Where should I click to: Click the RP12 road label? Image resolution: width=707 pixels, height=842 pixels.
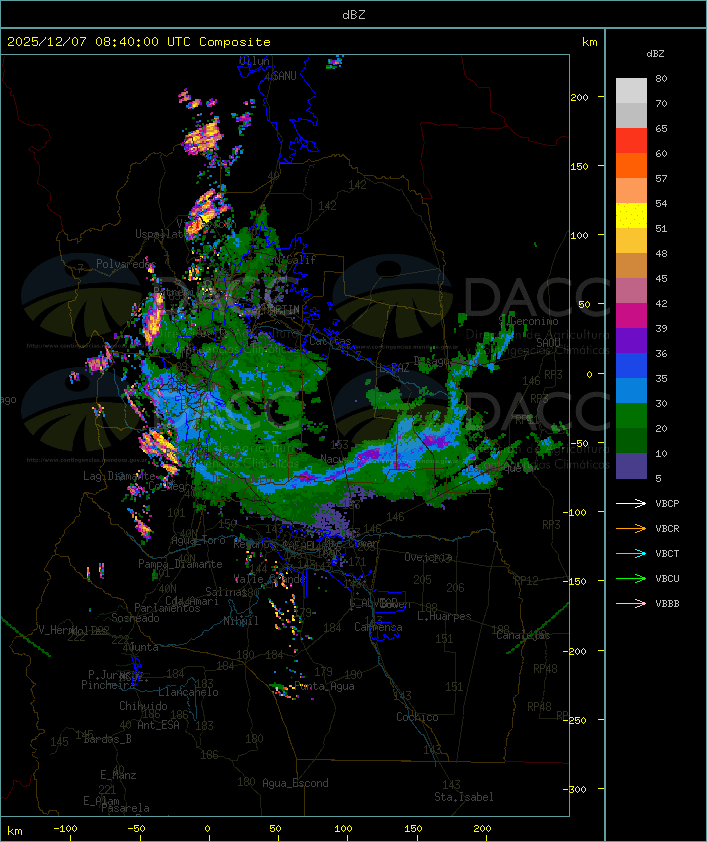click(x=526, y=580)
